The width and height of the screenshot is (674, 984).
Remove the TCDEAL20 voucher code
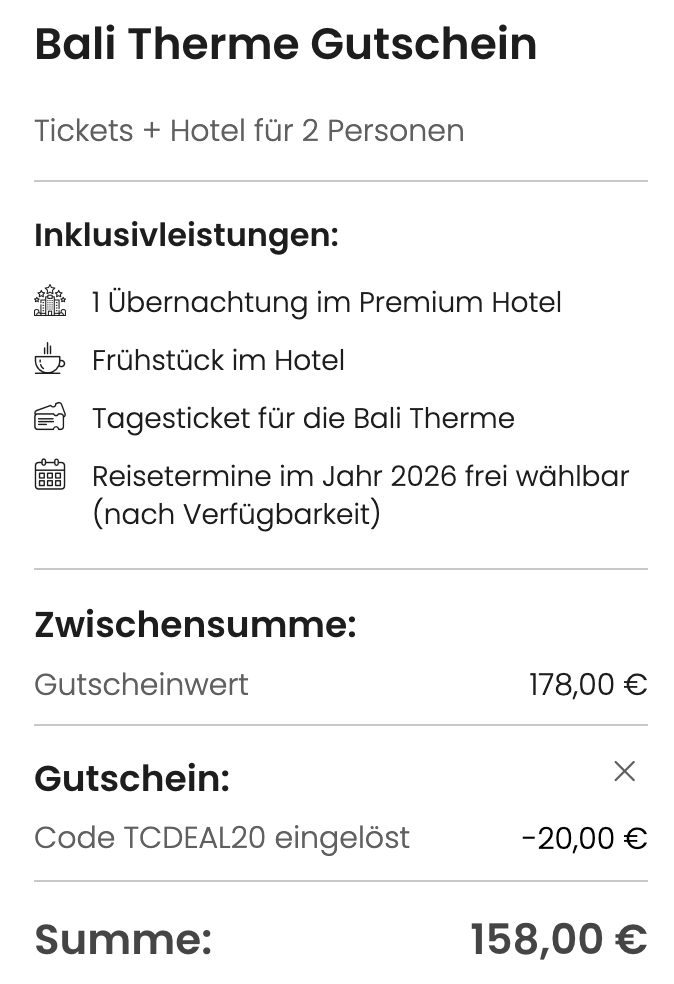[624, 771]
